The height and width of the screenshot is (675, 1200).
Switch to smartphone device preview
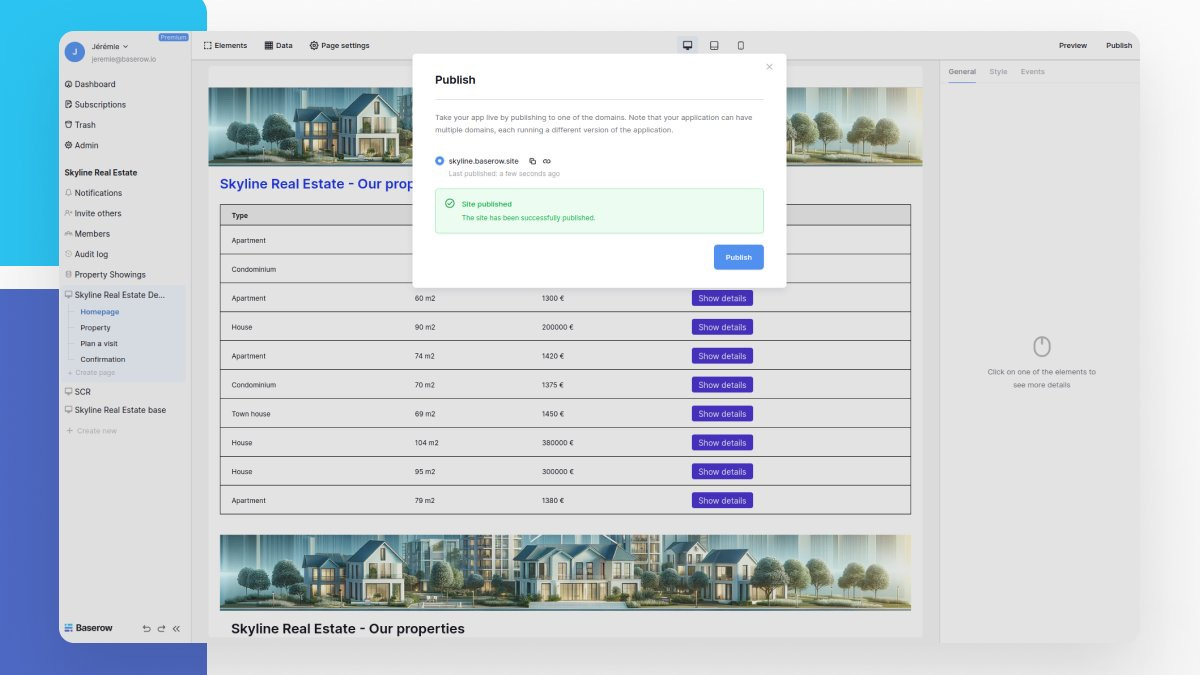(741, 45)
